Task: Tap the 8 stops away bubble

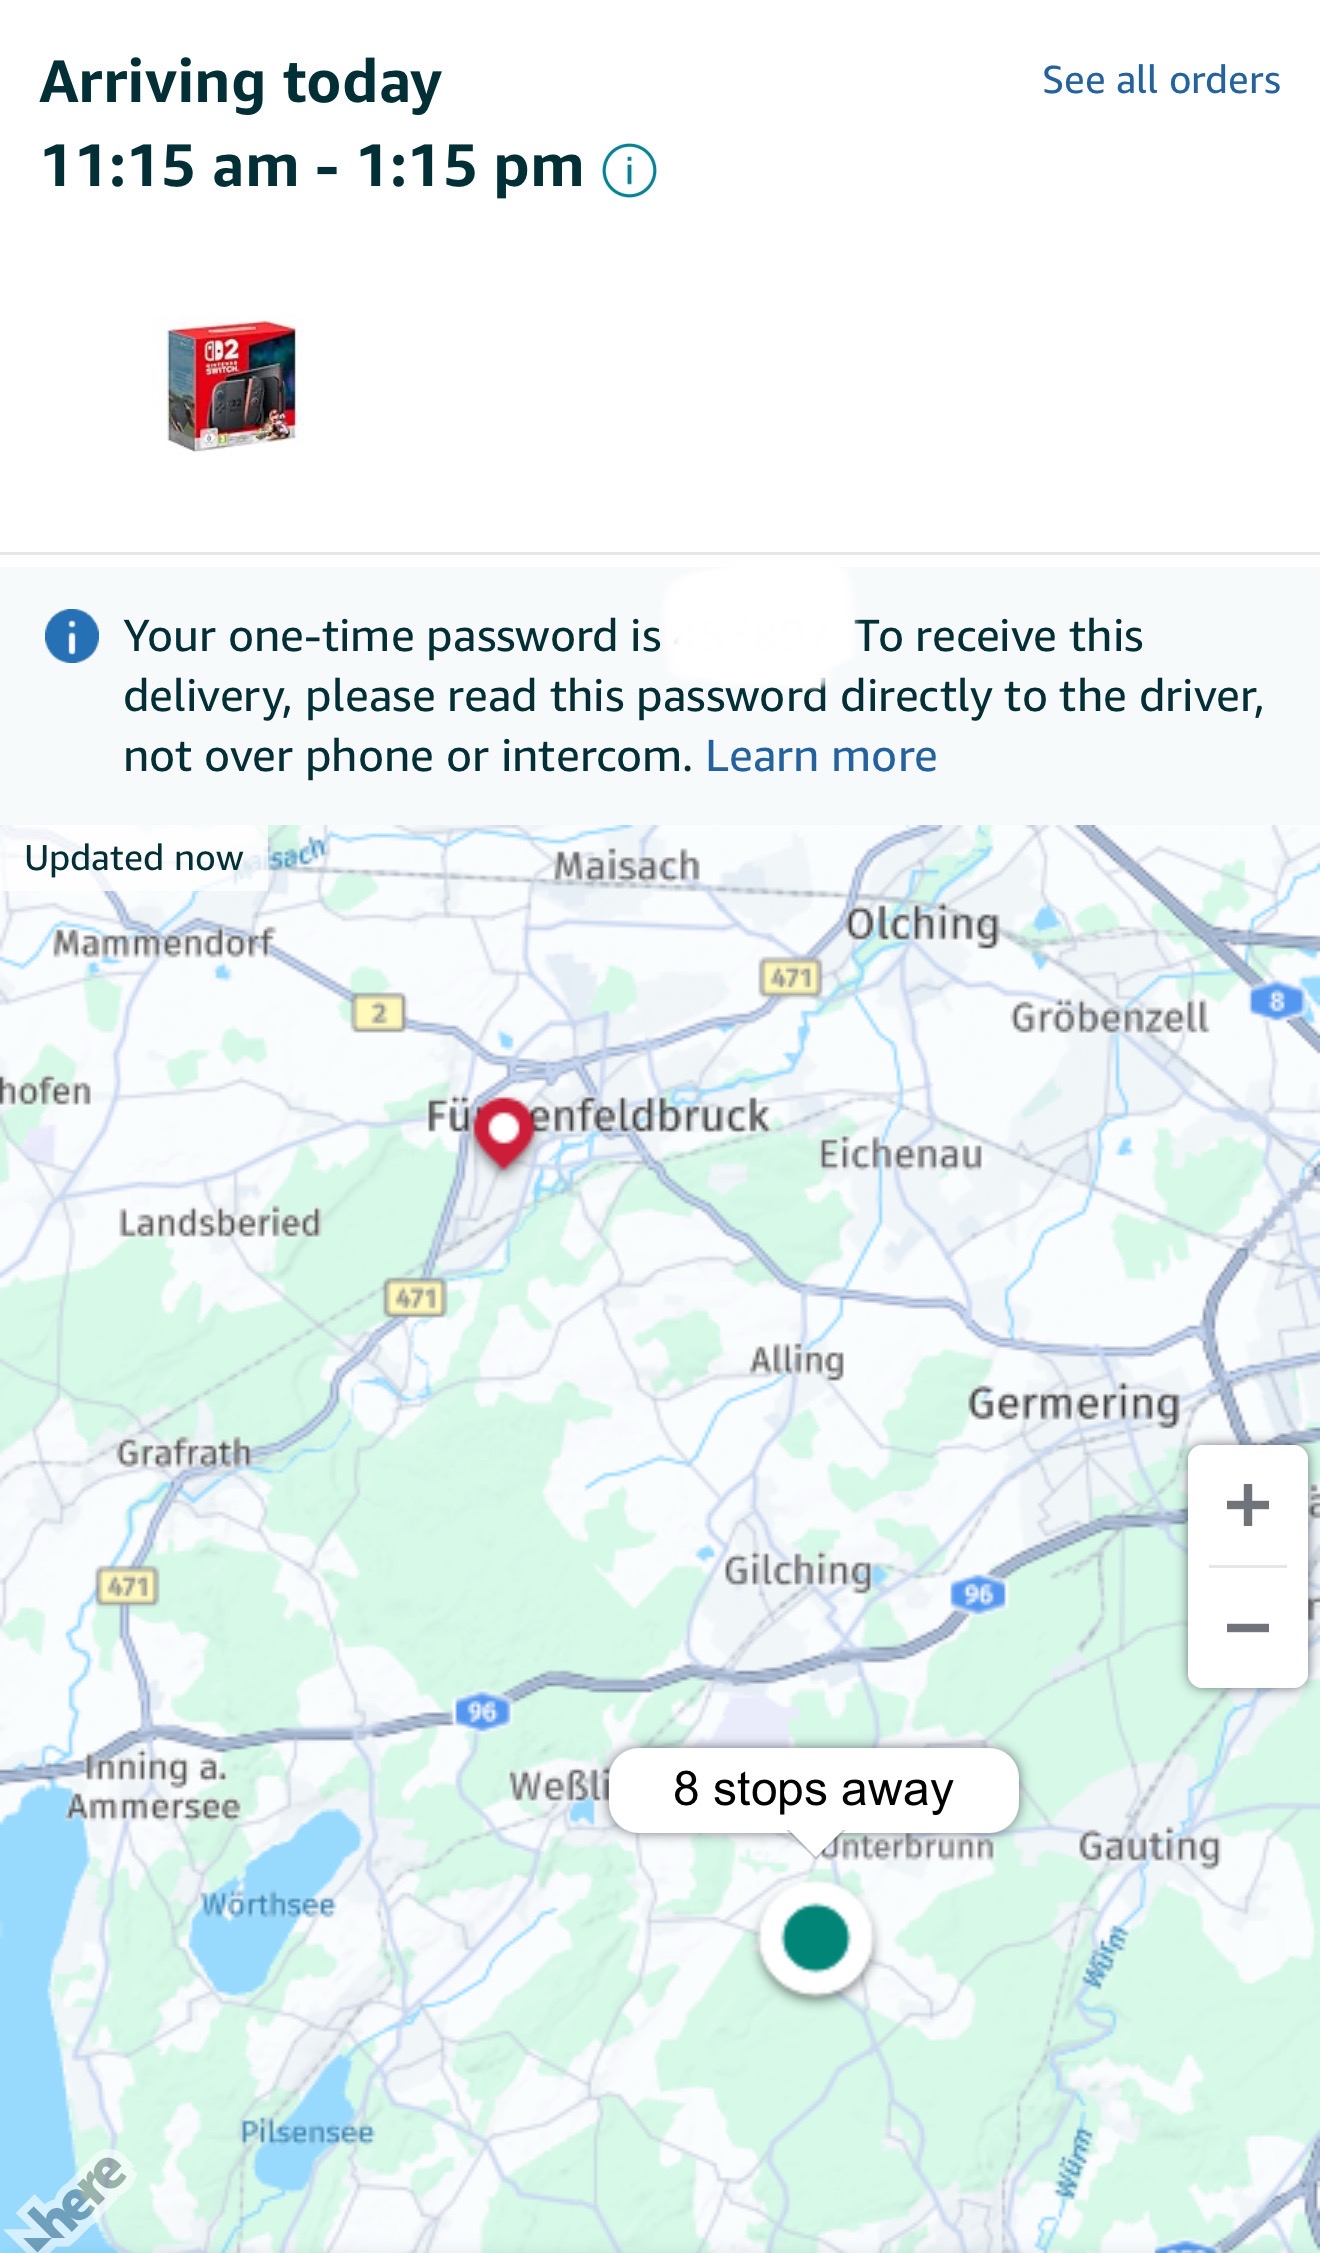Action: coord(813,1790)
